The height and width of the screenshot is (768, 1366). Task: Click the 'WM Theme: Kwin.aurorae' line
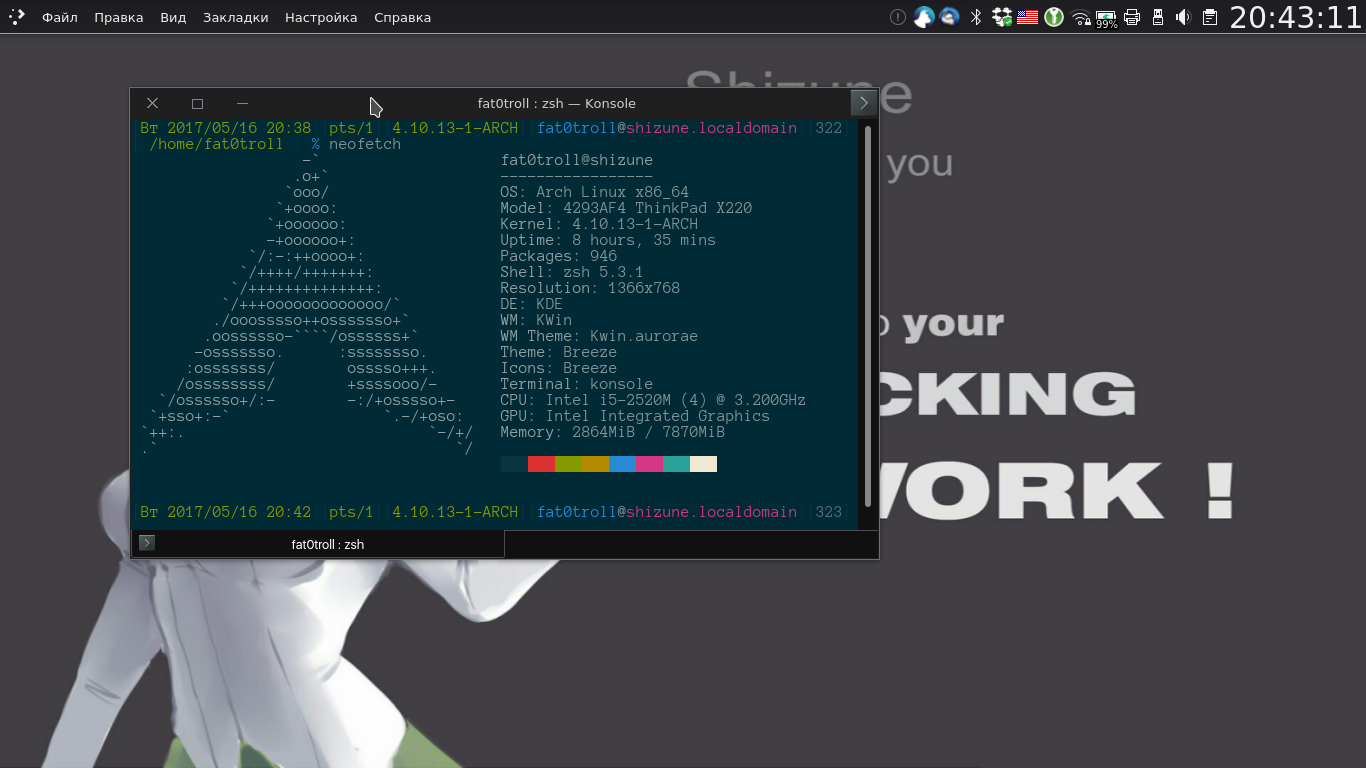[599, 336]
